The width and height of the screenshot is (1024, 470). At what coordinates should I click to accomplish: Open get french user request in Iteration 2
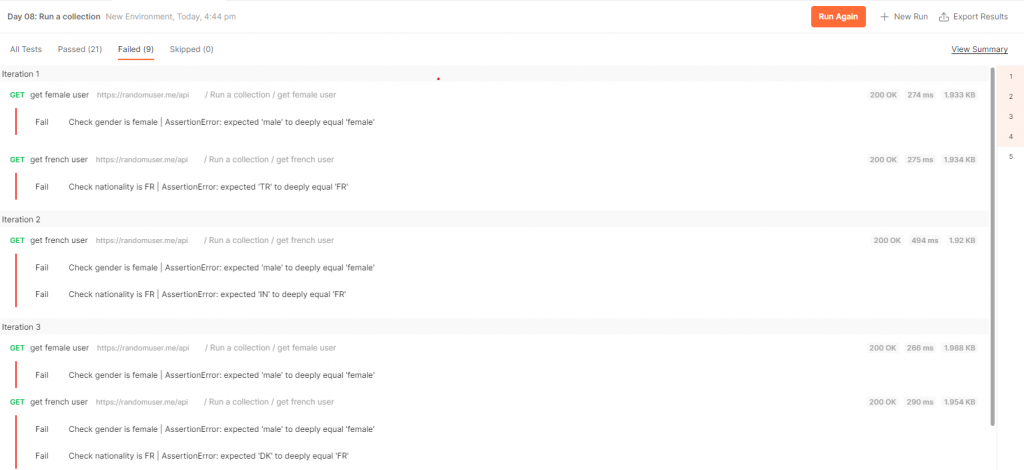59,240
